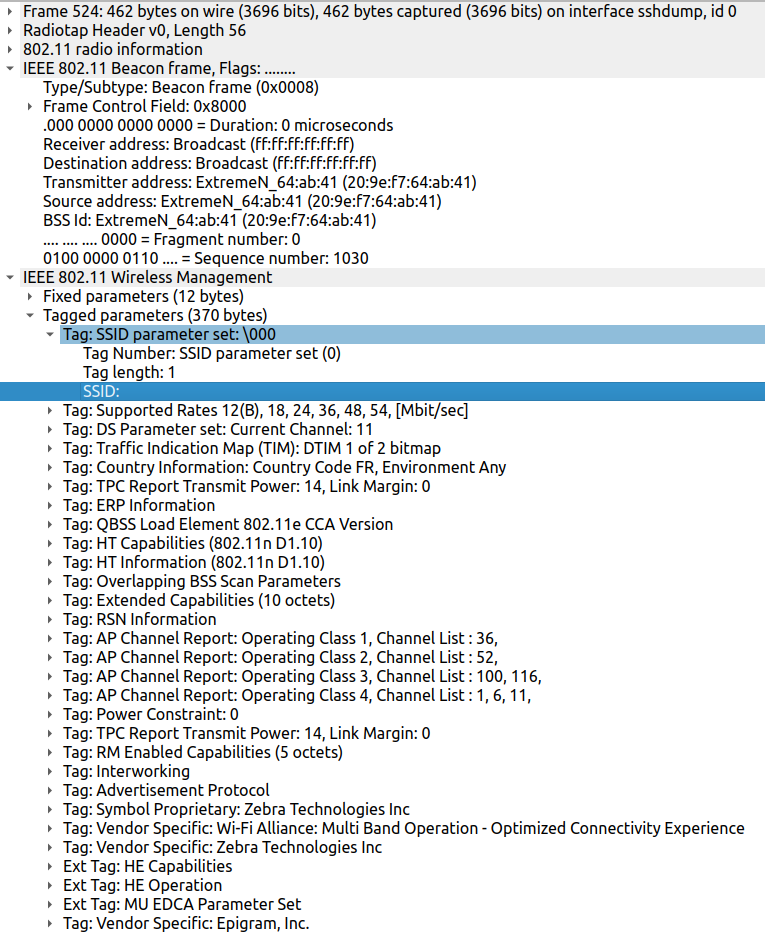The width and height of the screenshot is (765, 932).
Task: Expand the ERP Information tag
Action: [50, 506]
